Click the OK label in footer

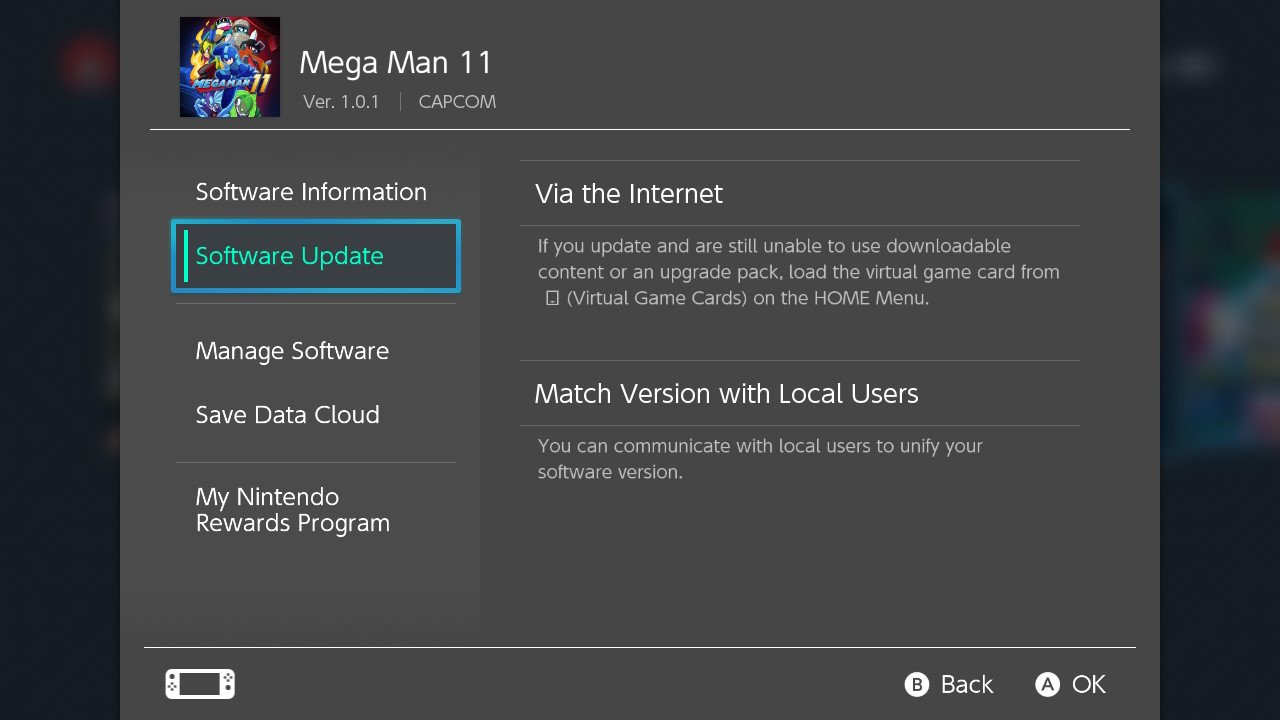point(1089,684)
